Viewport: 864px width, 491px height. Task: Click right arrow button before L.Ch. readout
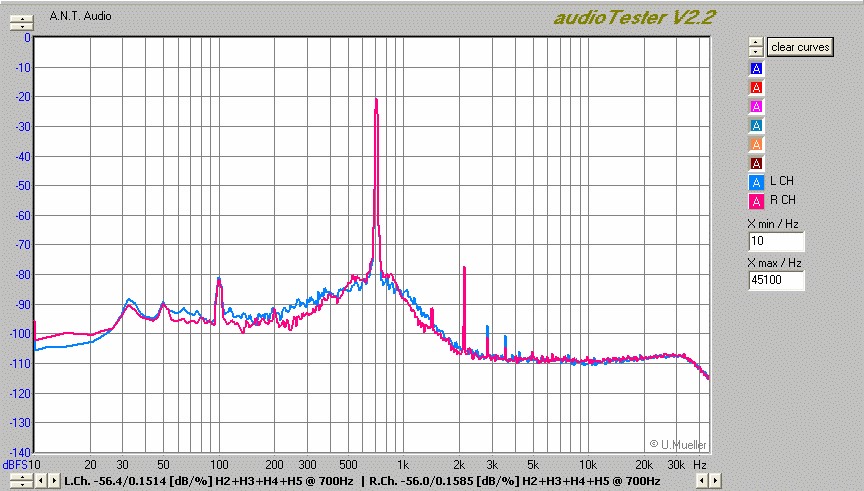[x=54, y=481]
